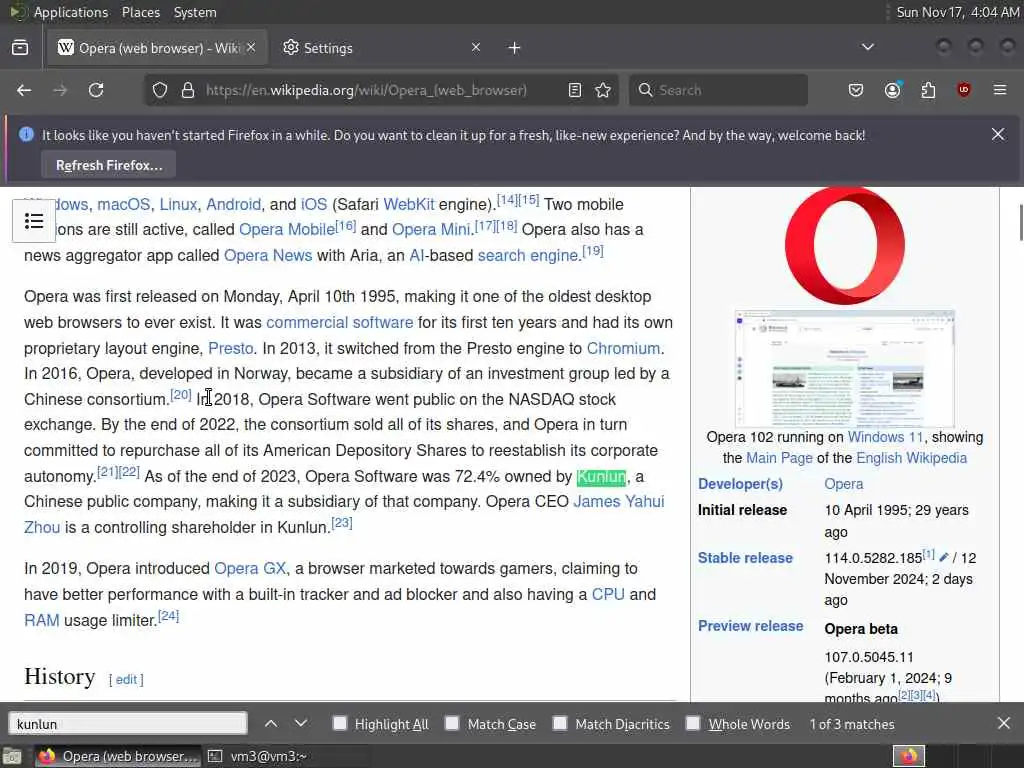Close the Opera Wikipedia tab
The width and height of the screenshot is (1024, 768).
pyautogui.click(x=251, y=47)
